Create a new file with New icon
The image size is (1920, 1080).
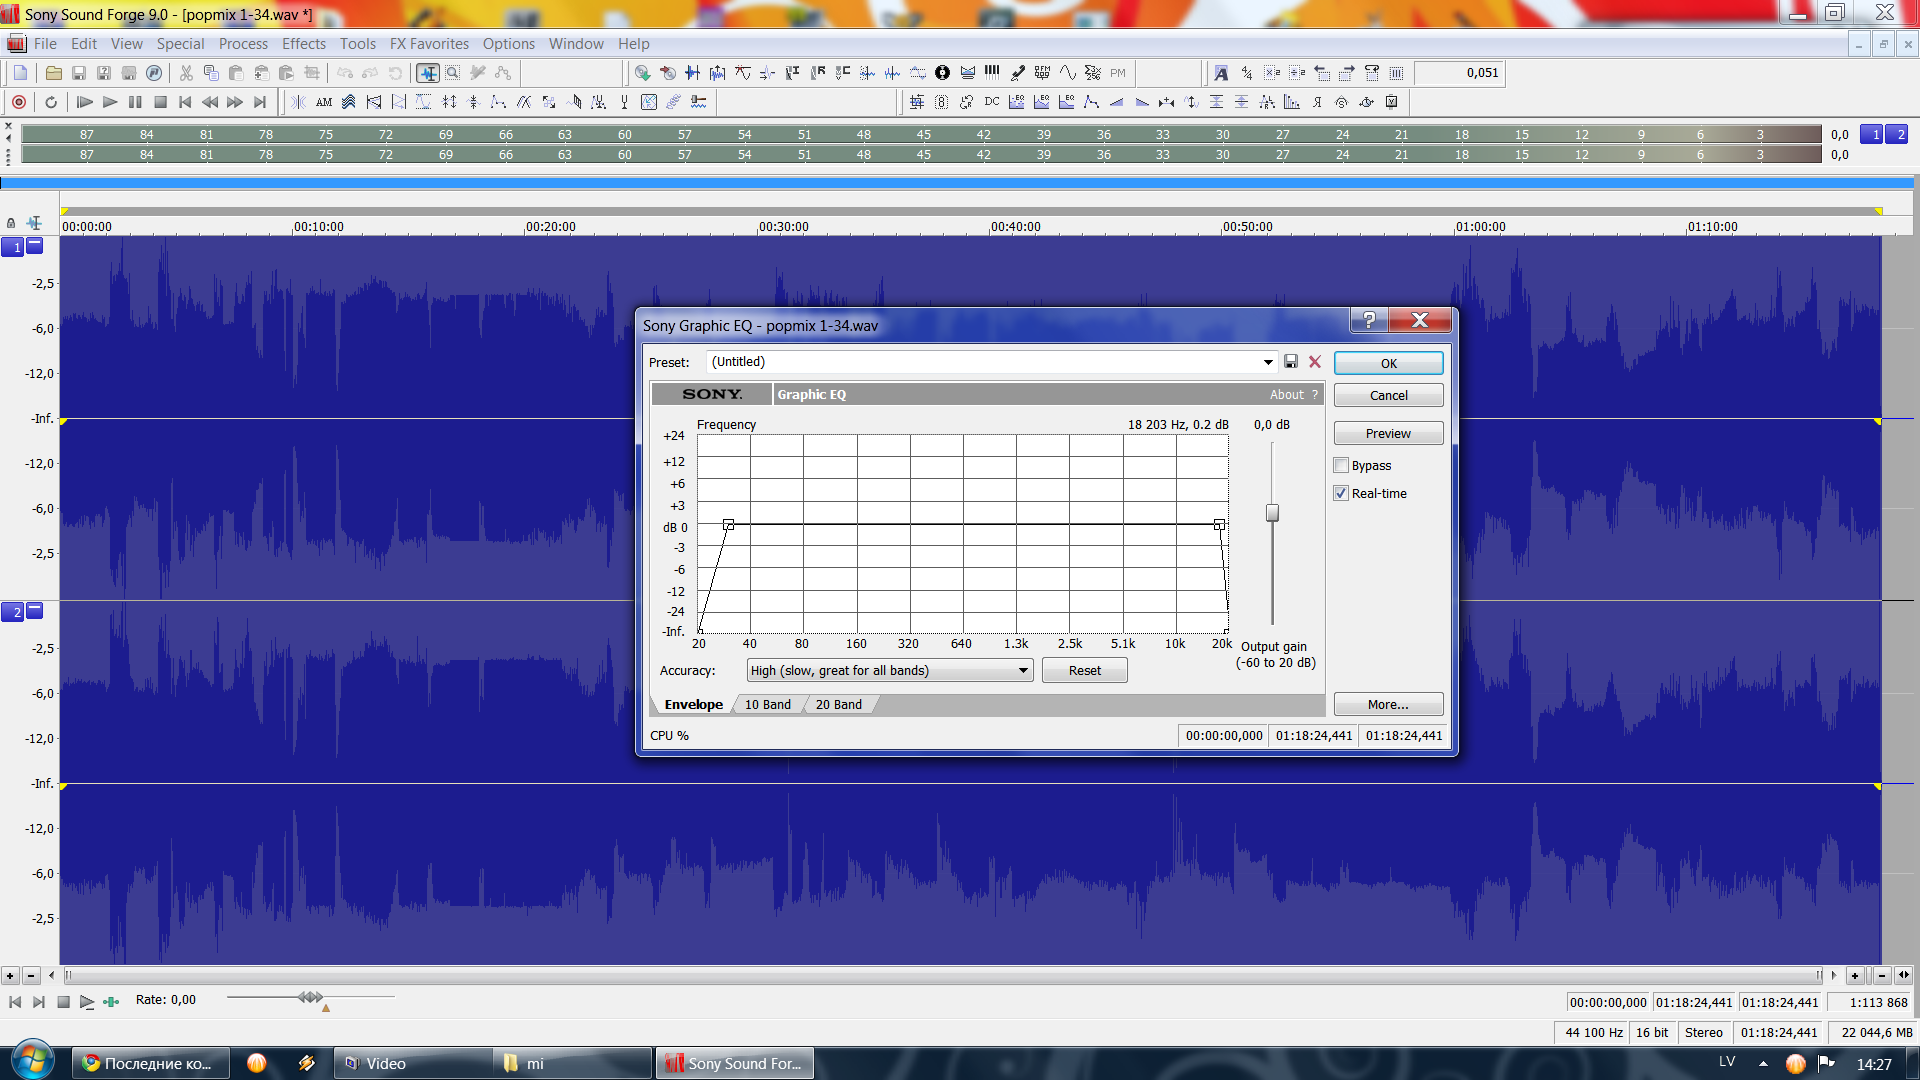[20, 73]
